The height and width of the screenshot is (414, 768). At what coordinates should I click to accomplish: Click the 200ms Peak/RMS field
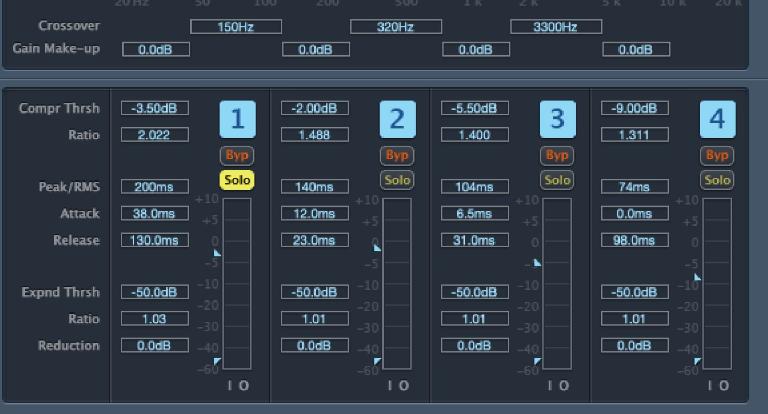(x=155, y=187)
